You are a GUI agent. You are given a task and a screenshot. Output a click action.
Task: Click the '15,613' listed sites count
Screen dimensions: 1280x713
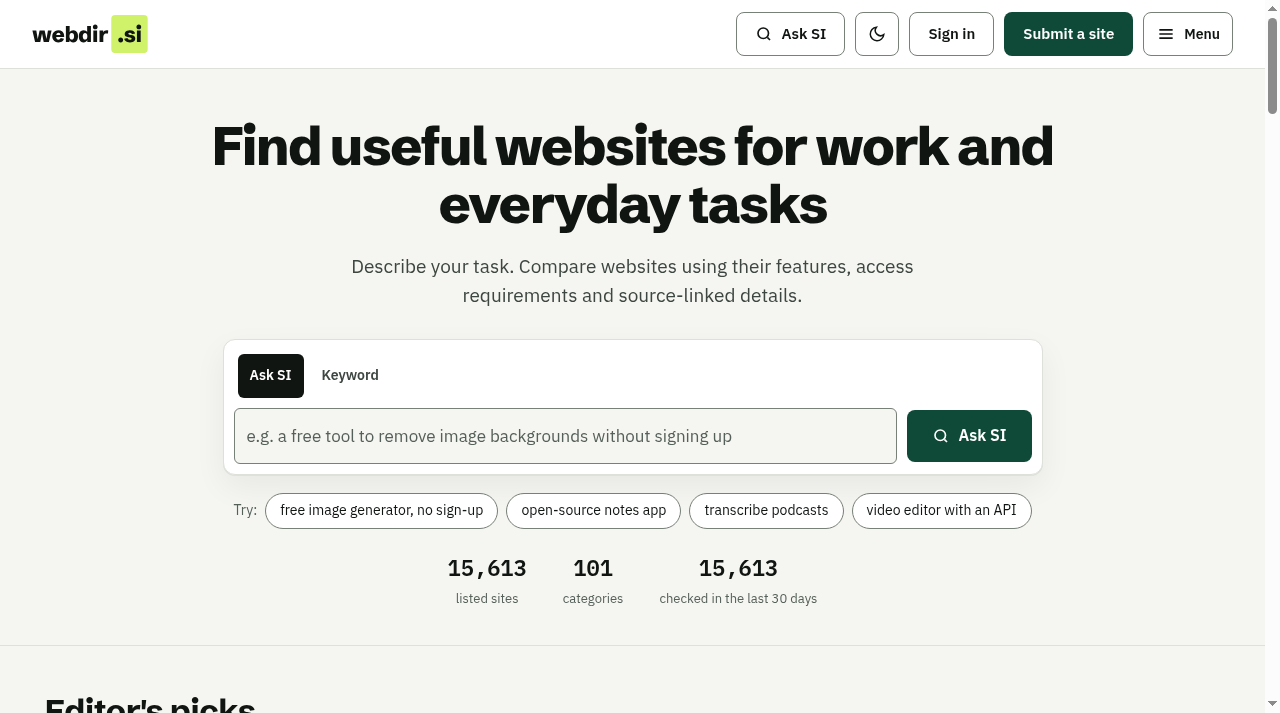pos(487,568)
